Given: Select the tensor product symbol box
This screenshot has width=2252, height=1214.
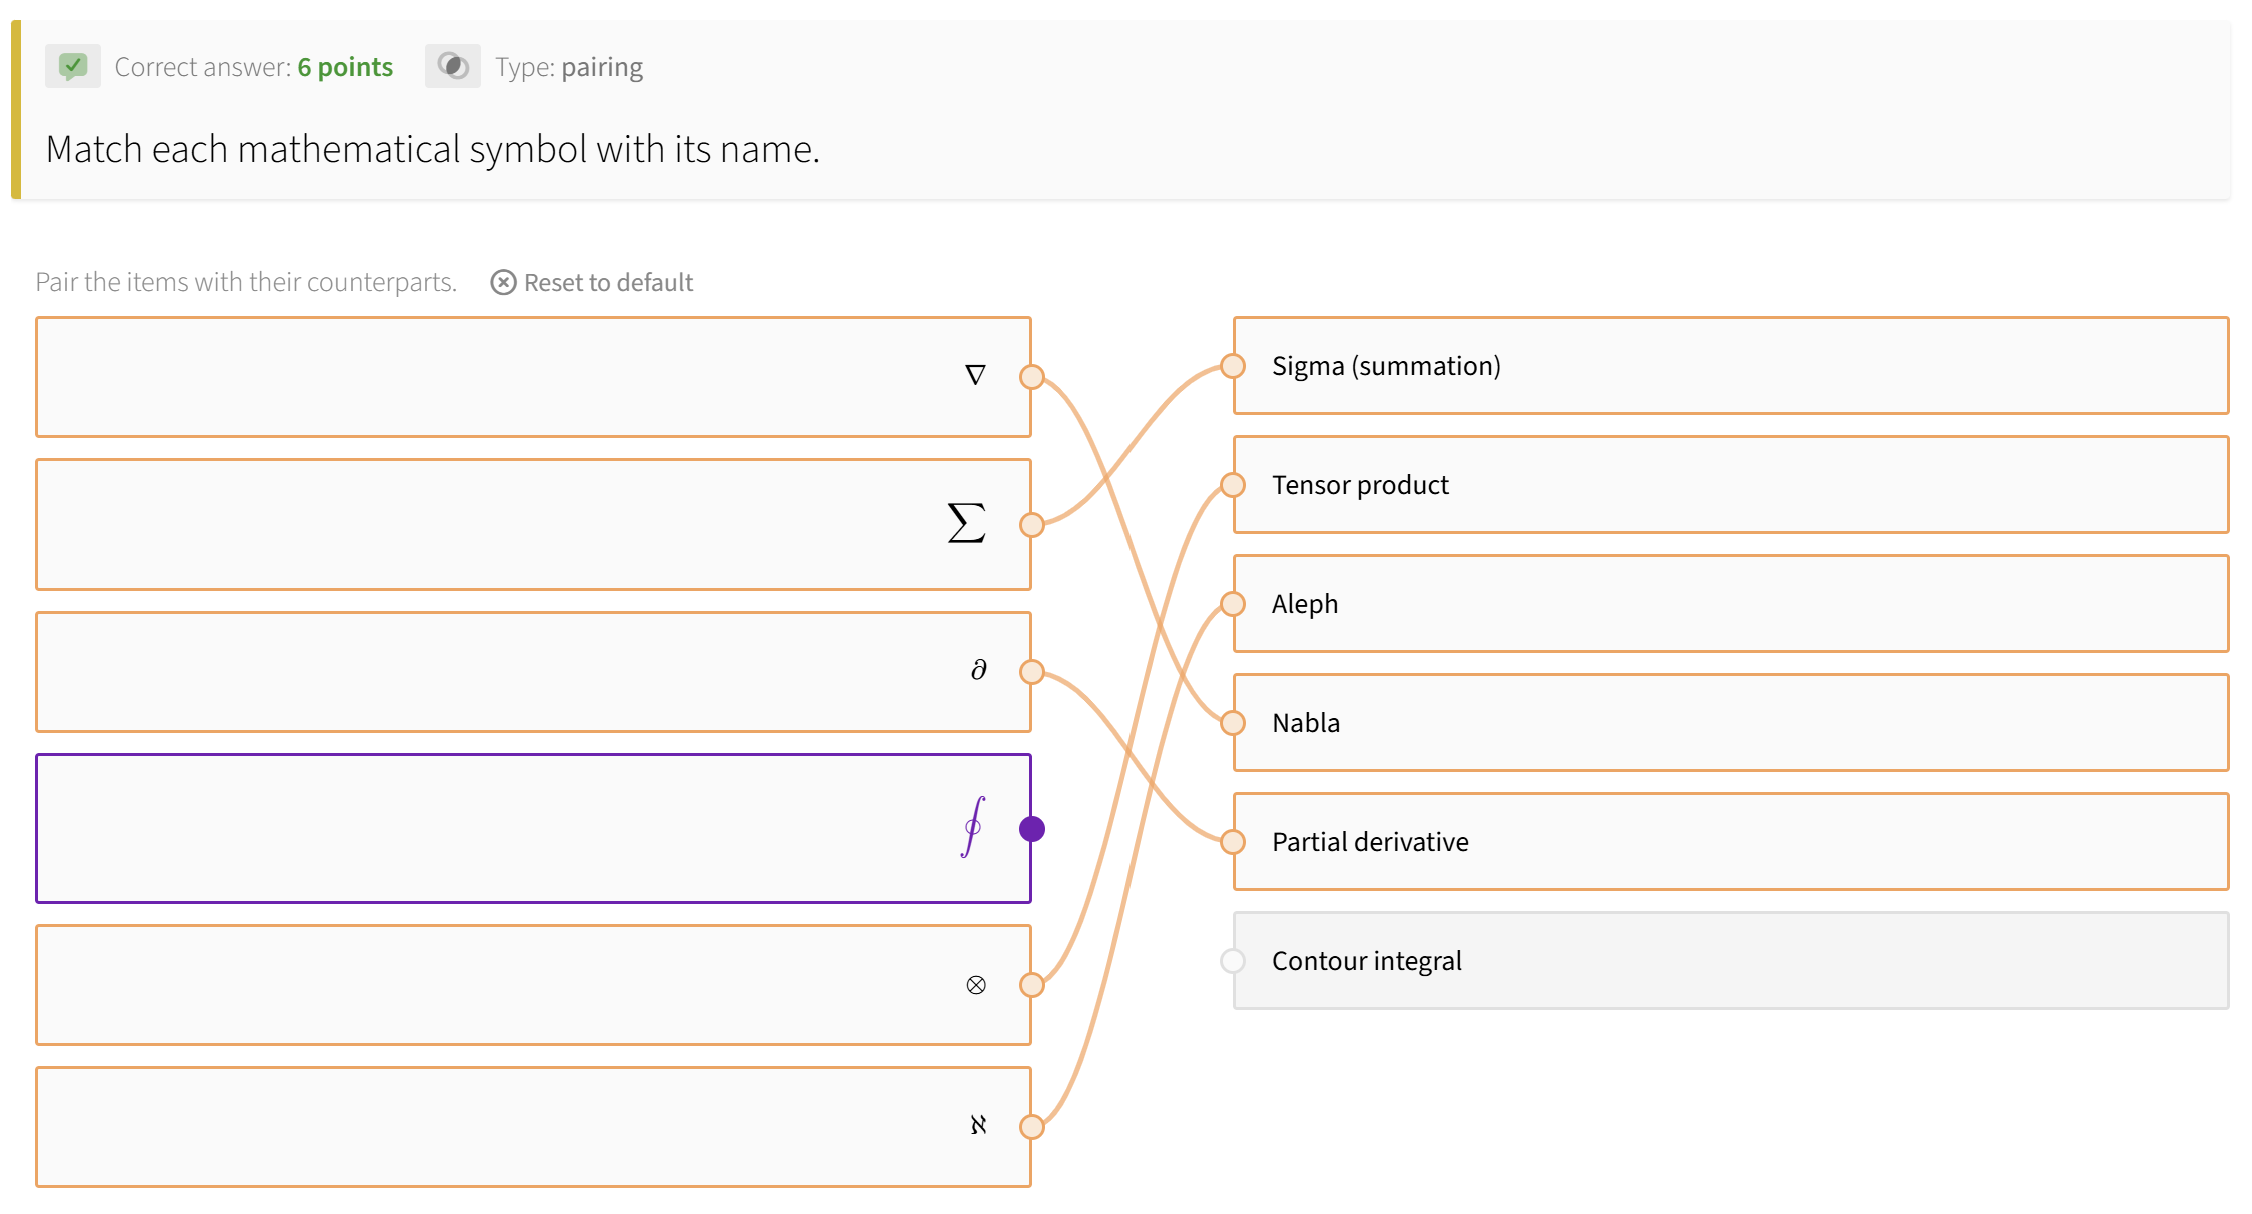Looking at the screenshot, I should (534, 984).
